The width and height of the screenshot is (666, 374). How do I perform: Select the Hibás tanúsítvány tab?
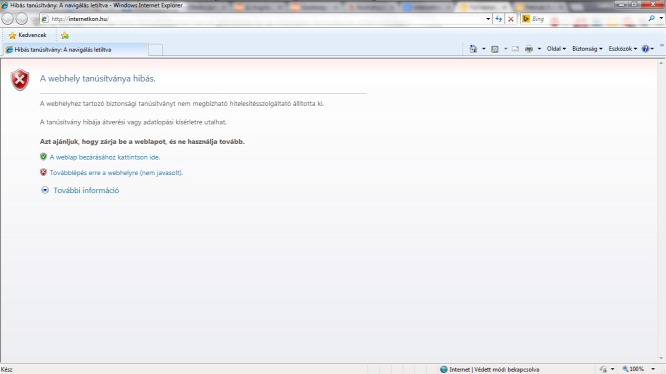coord(75,50)
